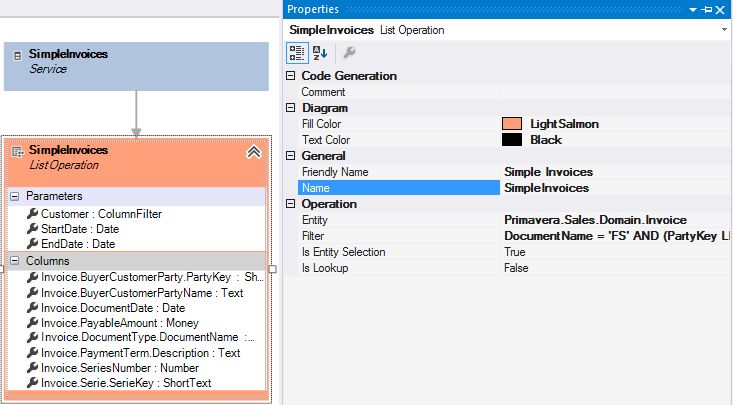This screenshot has width=733, height=405.
Task: Select Invoice.BuyerCustomerPartyName : Text column
Action: pyautogui.click(x=142, y=293)
